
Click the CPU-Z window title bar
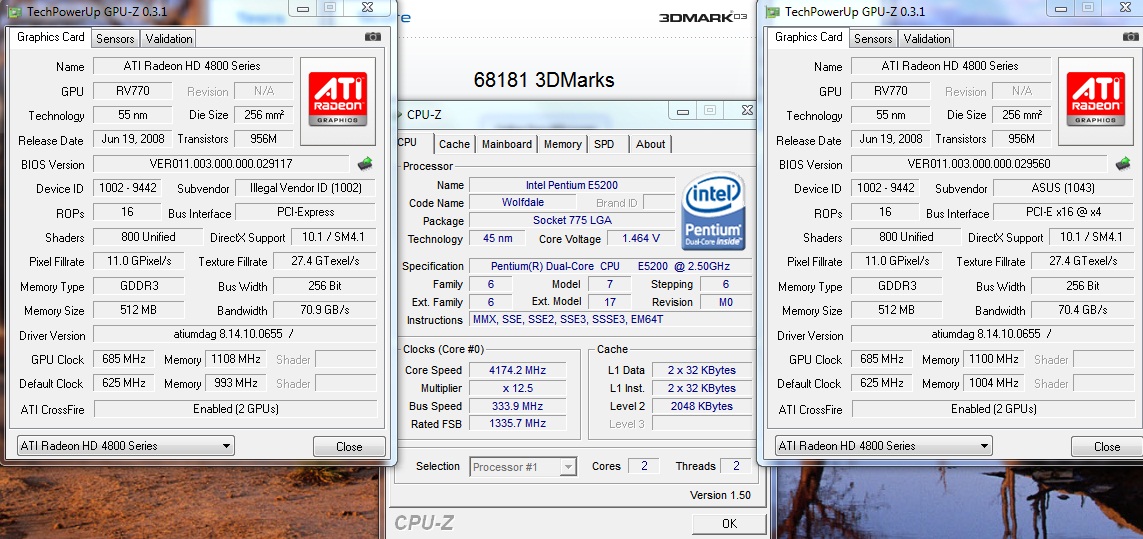tap(576, 114)
